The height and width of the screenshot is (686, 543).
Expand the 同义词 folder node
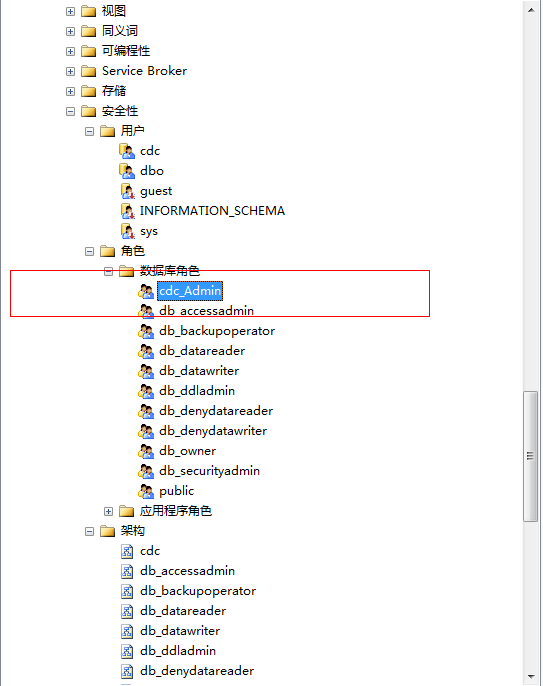point(70,32)
